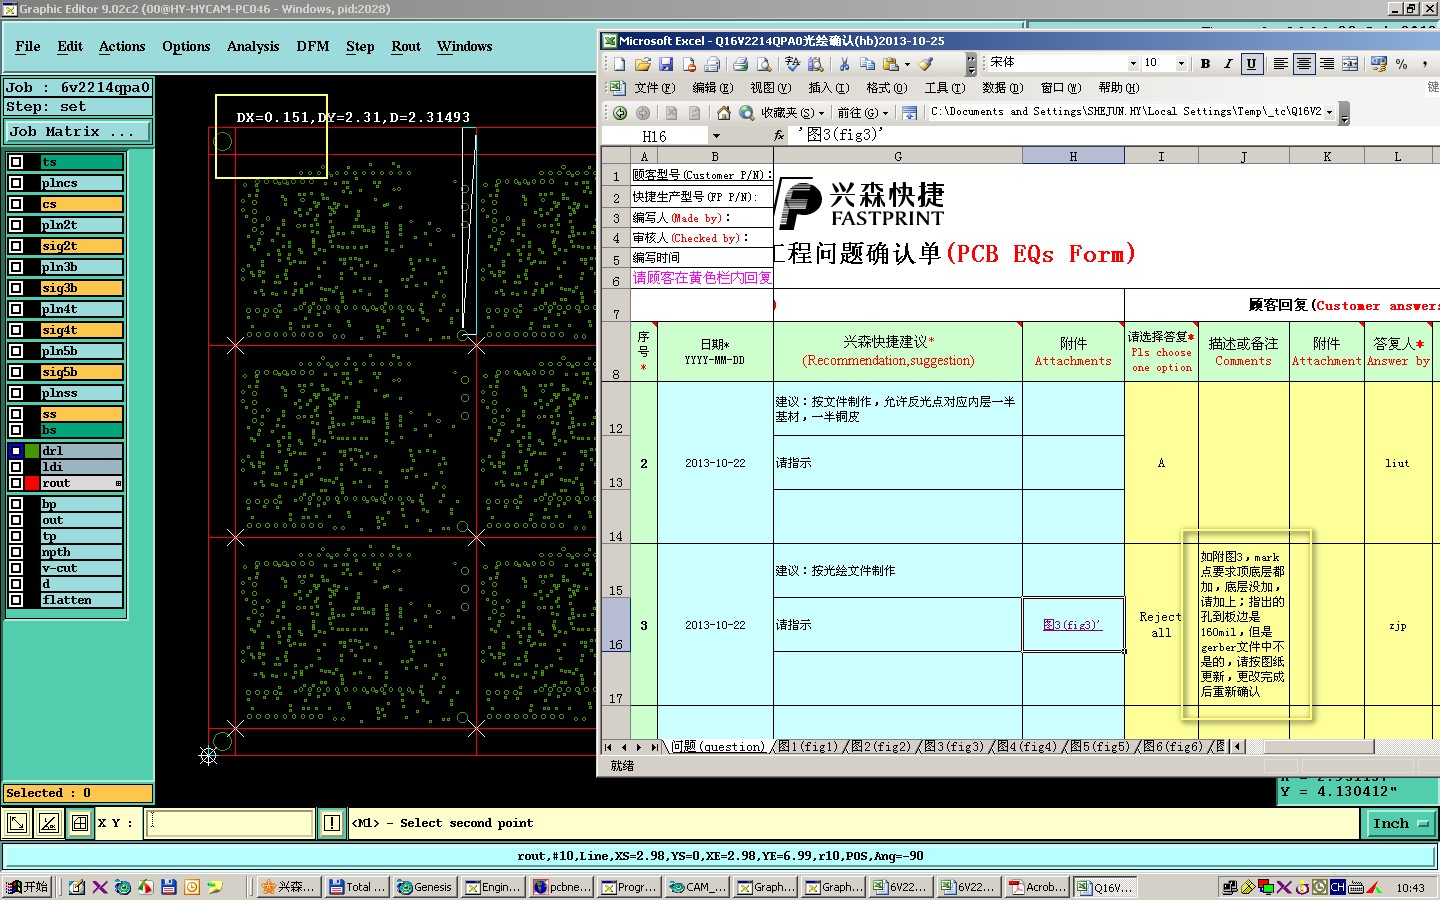
Task: Save the Excel workbook
Action: point(665,64)
